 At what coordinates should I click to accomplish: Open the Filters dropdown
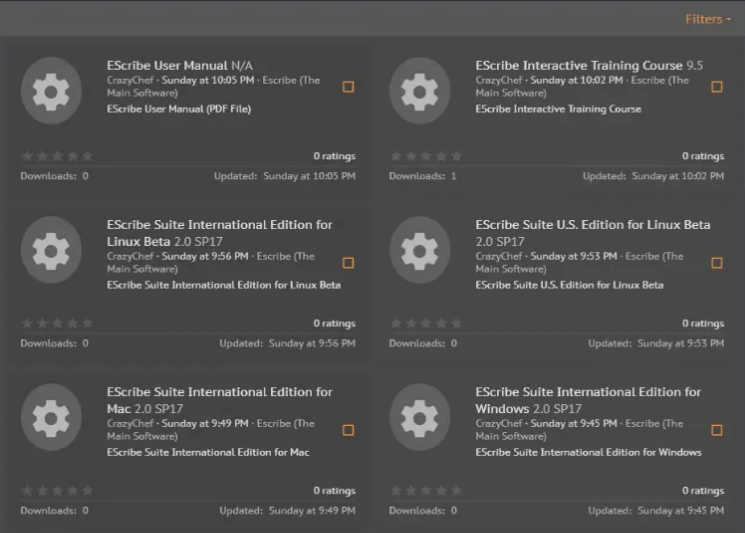coord(707,19)
